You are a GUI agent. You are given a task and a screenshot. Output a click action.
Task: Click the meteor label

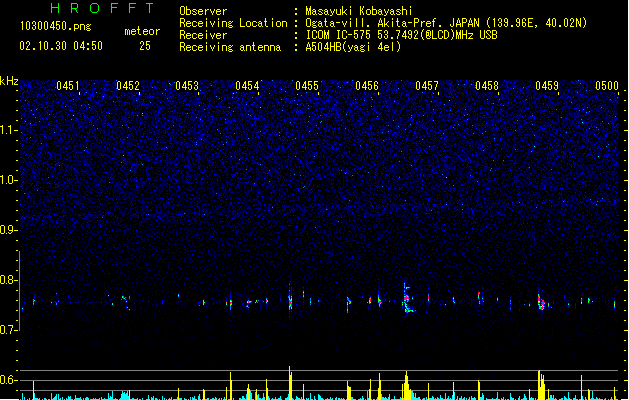(x=142, y=31)
